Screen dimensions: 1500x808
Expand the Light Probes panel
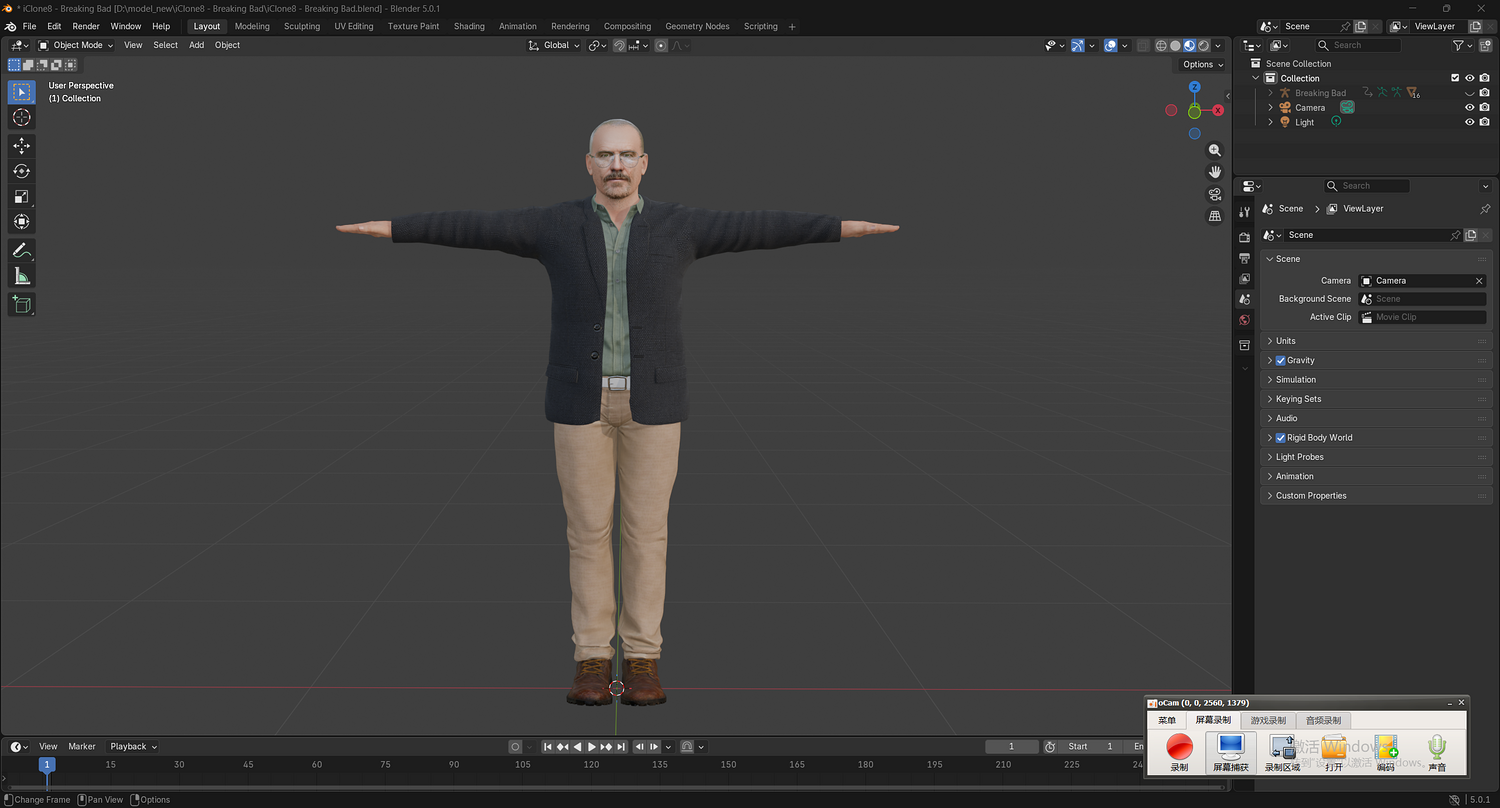pyautogui.click(x=1378, y=457)
